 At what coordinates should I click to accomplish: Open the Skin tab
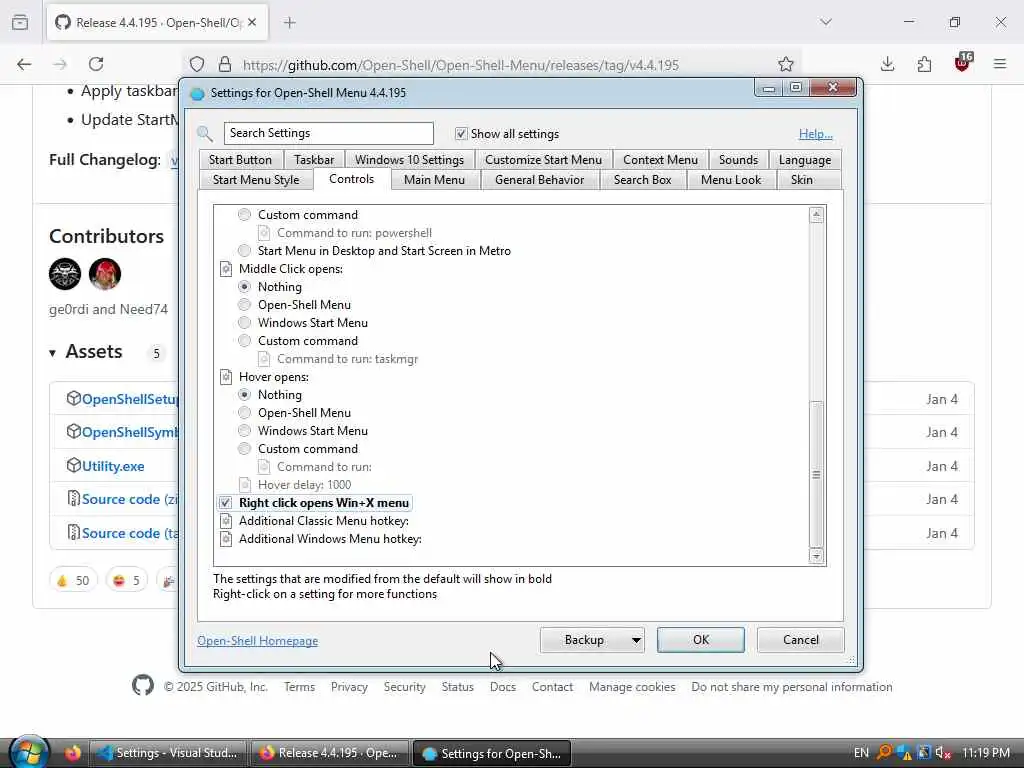click(802, 180)
